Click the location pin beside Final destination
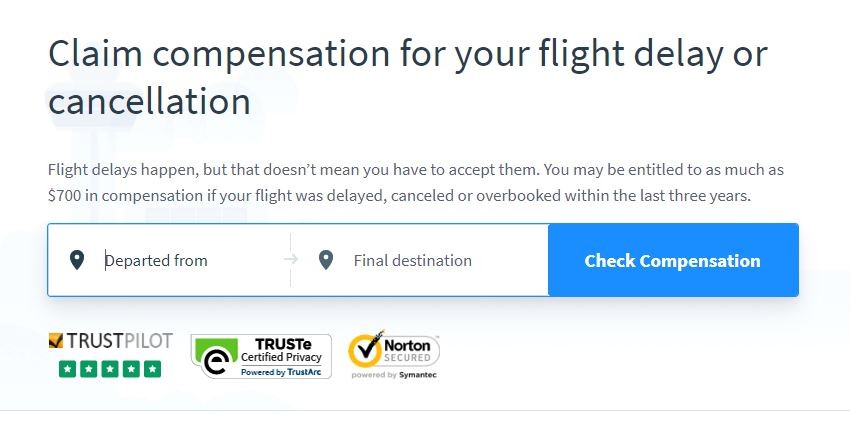This screenshot has height=425, width=850. coord(325,260)
